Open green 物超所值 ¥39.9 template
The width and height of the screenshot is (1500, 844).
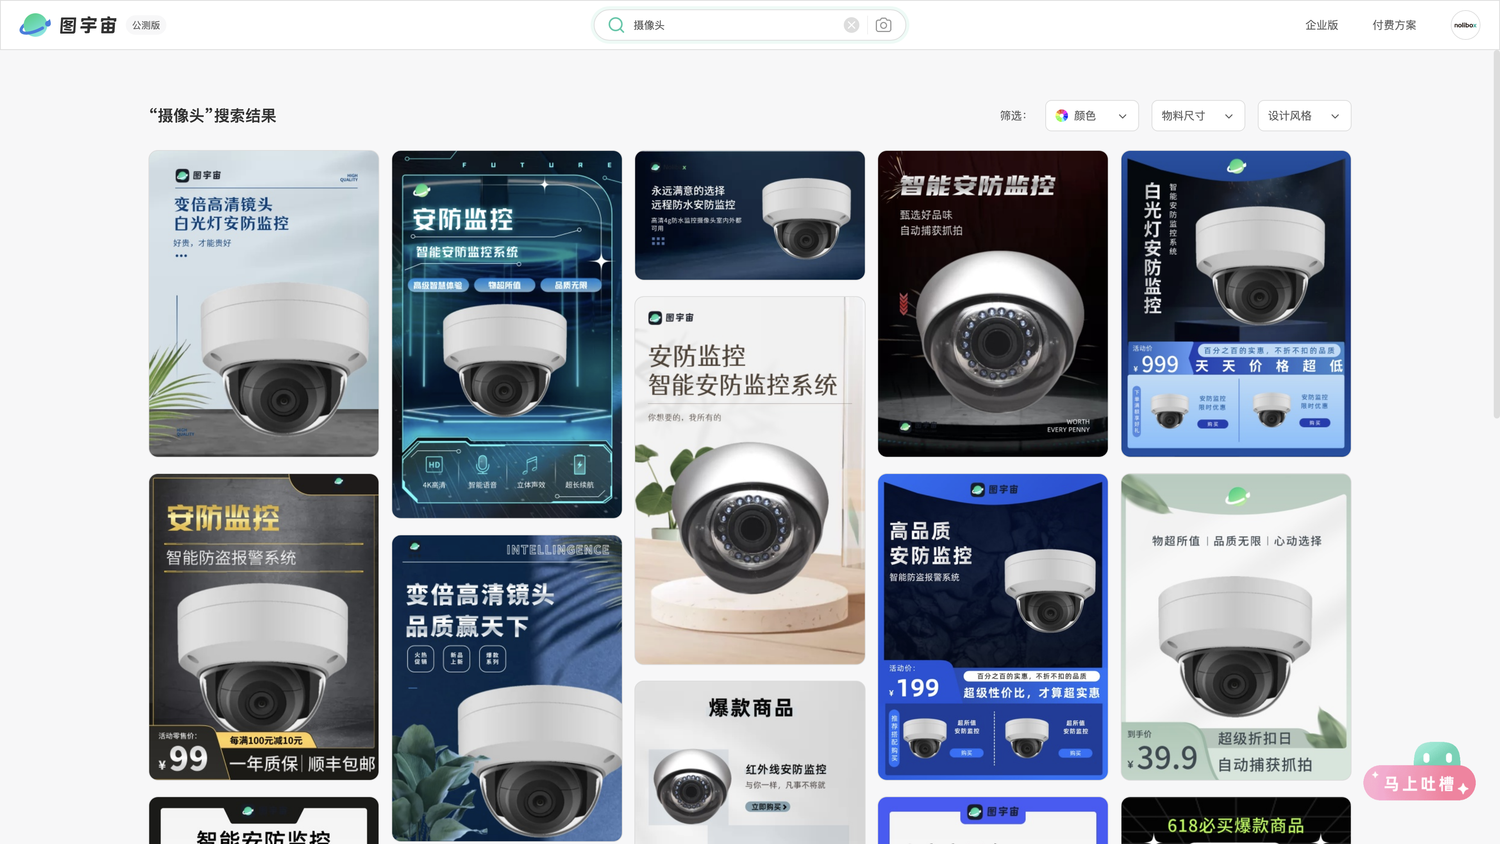[1236, 627]
